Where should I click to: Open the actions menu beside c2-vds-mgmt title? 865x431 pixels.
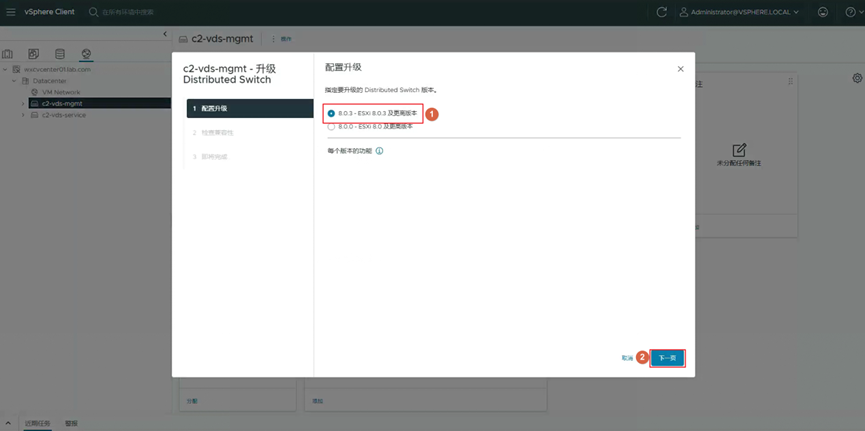282,39
